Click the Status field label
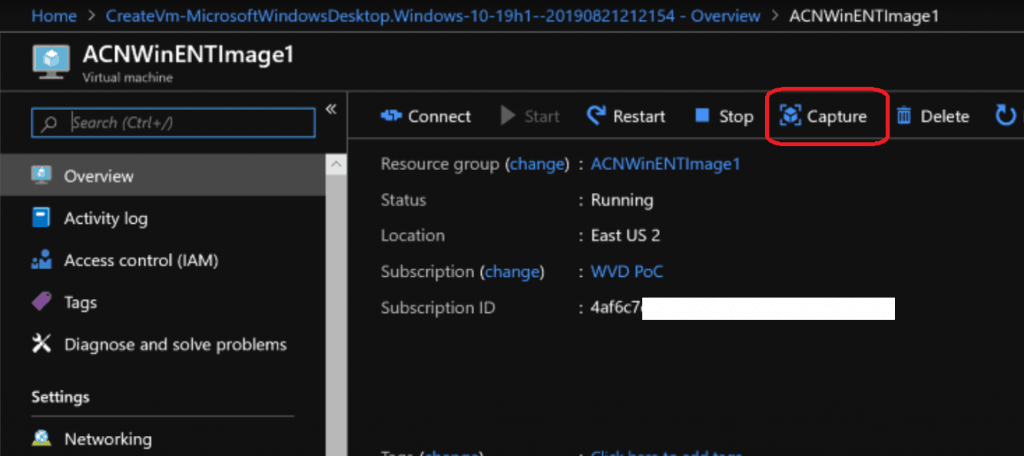The height and width of the screenshot is (456, 1024). point(404,200)
